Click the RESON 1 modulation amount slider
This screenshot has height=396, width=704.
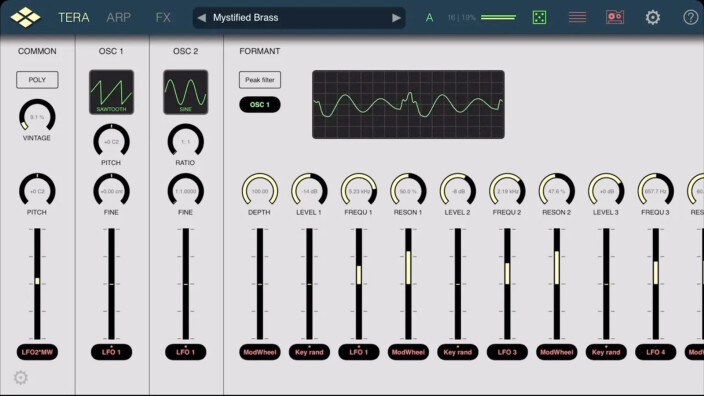tap(408, 284)
